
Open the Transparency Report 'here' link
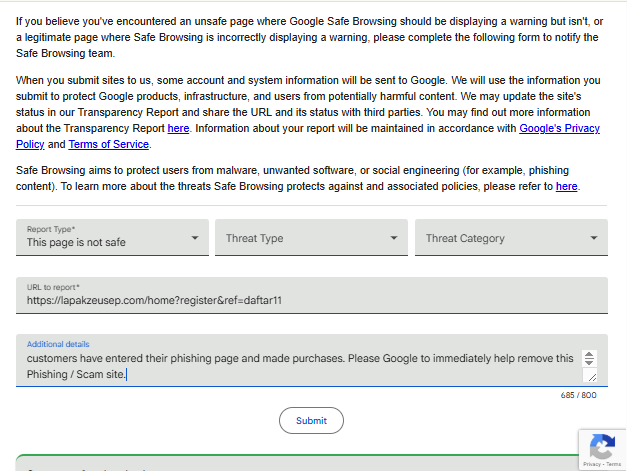tap(178, 128)
